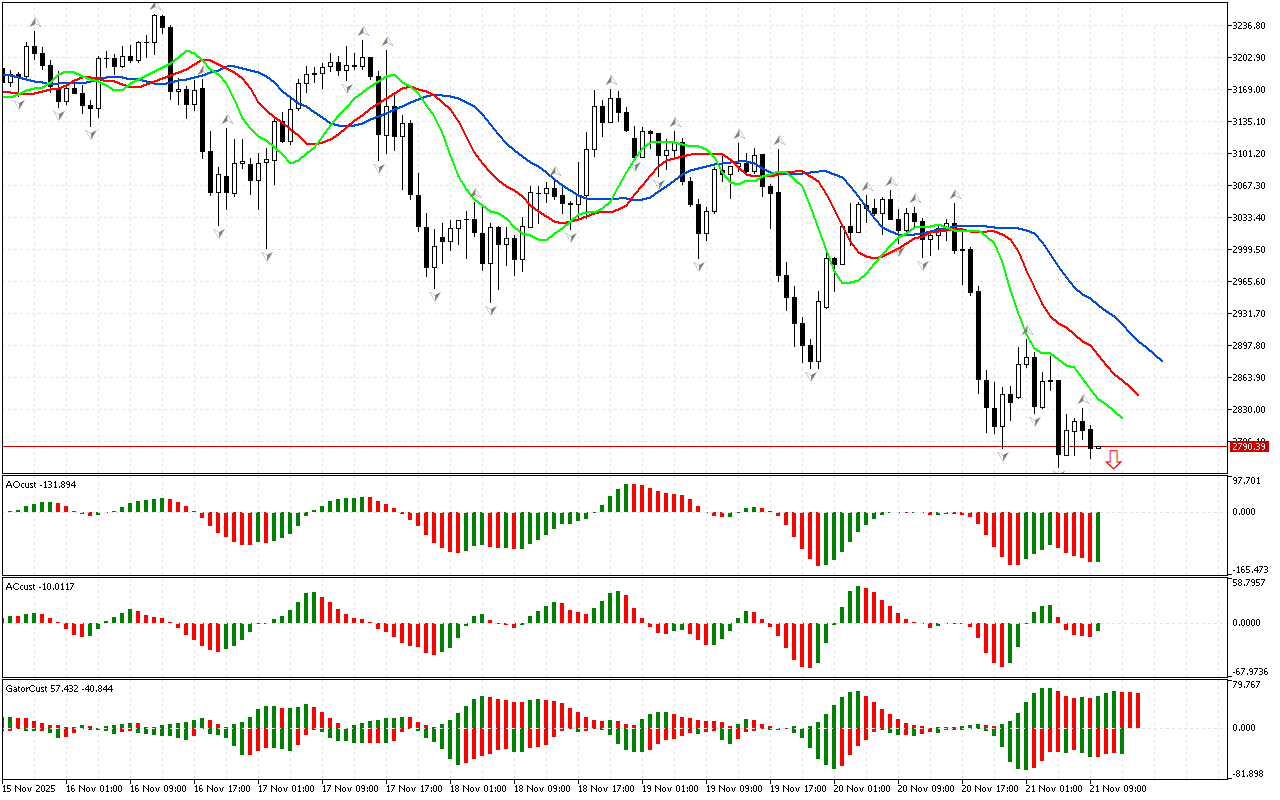Click the ACcust indicator label
This screenshot has width=1280, height=800.
[40, 585]
